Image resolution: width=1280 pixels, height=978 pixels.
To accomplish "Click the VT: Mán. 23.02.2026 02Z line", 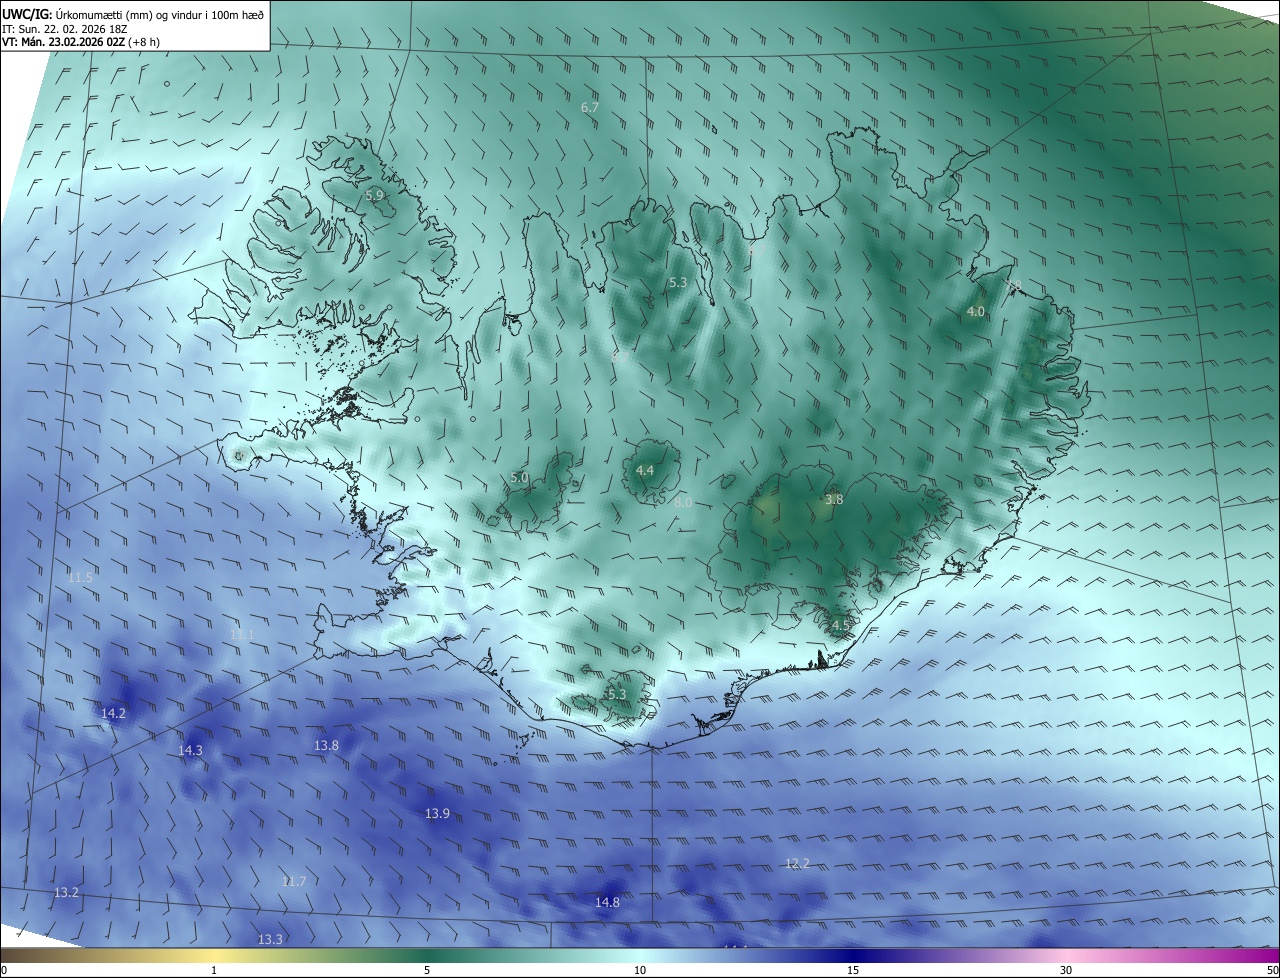I will (81, 42).
